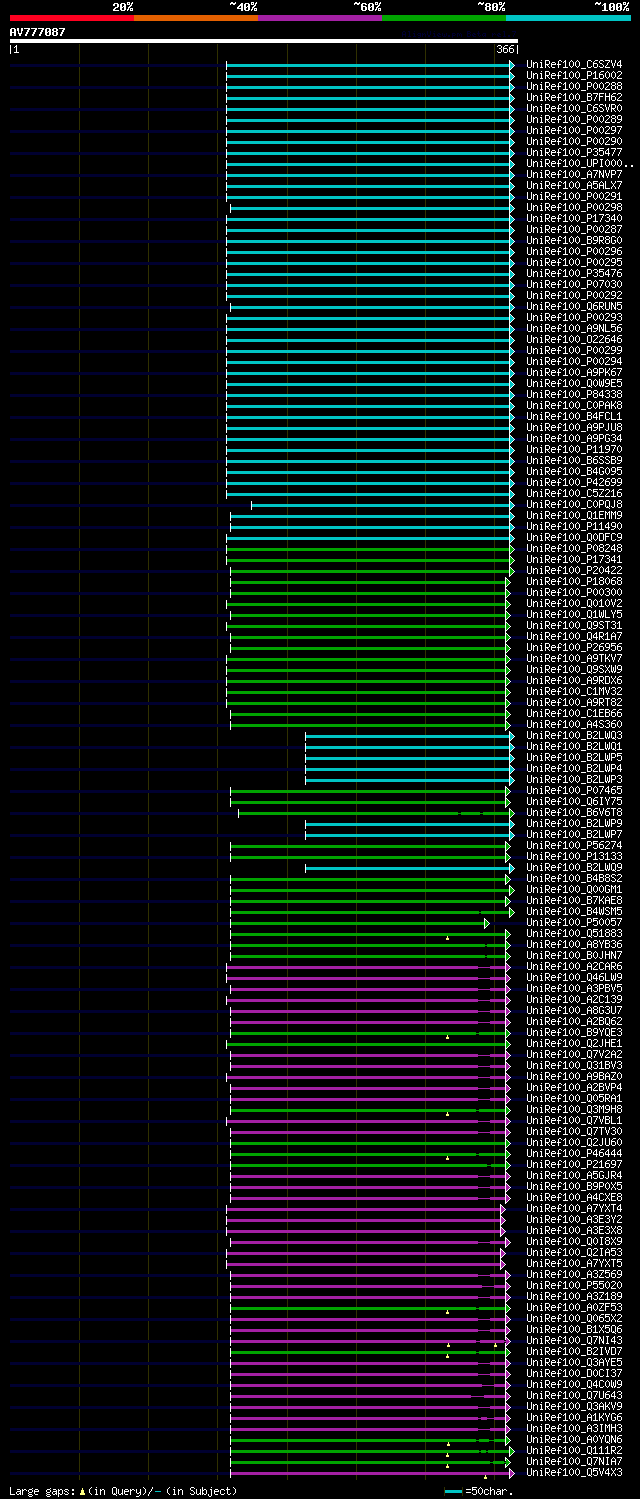Select hit label UniRef100_A8G3U7
The image size is (640, 1499).
coord(574,1010)
